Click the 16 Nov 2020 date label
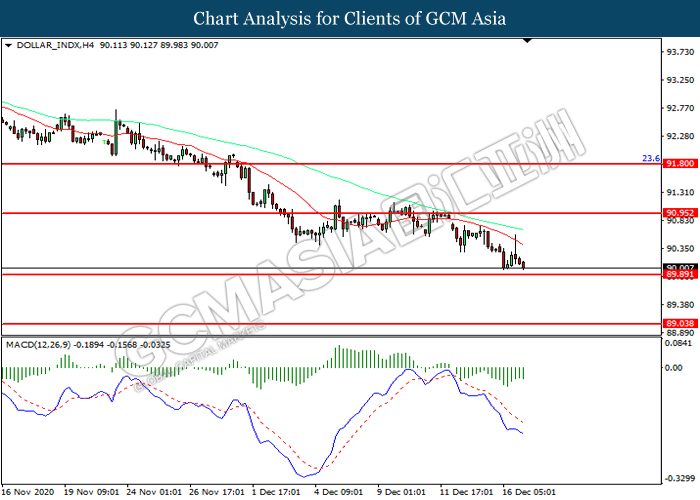 29,492
